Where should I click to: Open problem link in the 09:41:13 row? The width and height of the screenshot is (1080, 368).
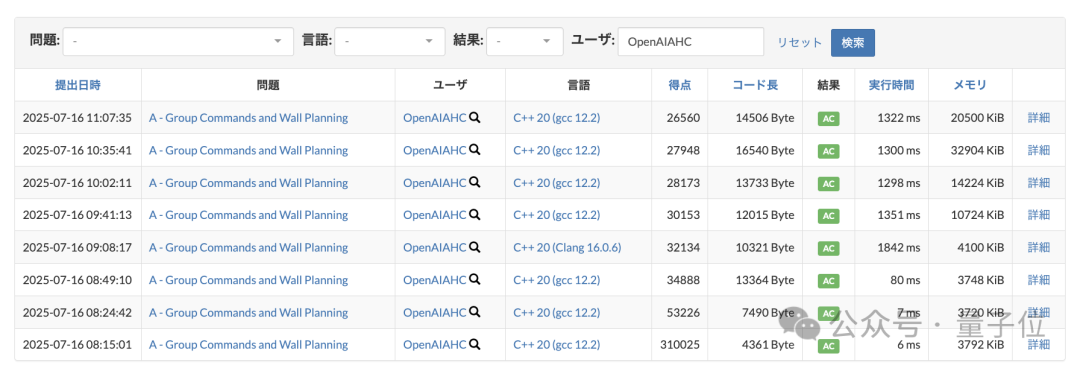249,215
